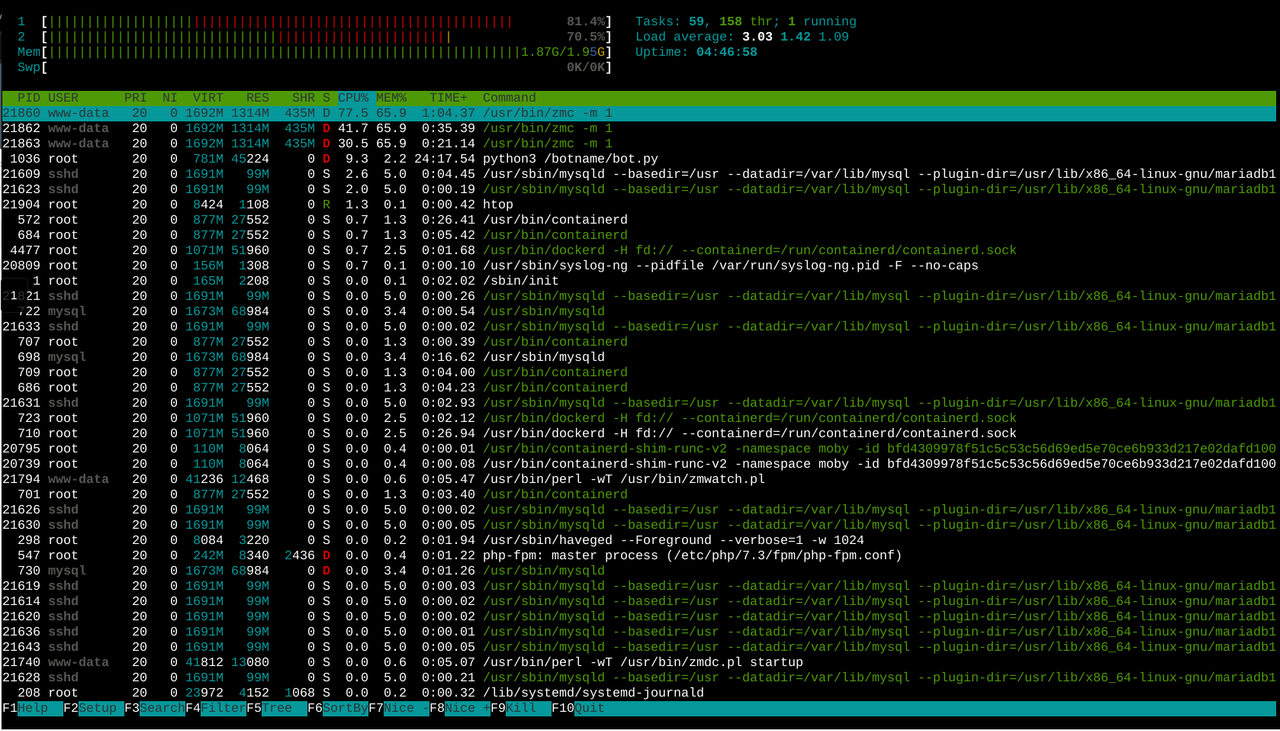Select the containerd thread row with PID 684
The image size is (1280, 731).
click(x=640, y=235)
